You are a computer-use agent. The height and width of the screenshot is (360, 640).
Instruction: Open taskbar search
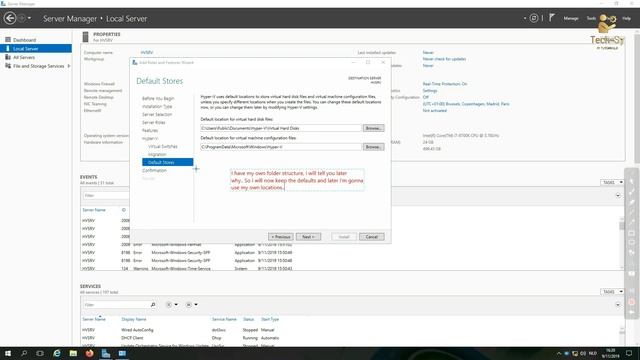pyautogui.click(x=24, y=353)
